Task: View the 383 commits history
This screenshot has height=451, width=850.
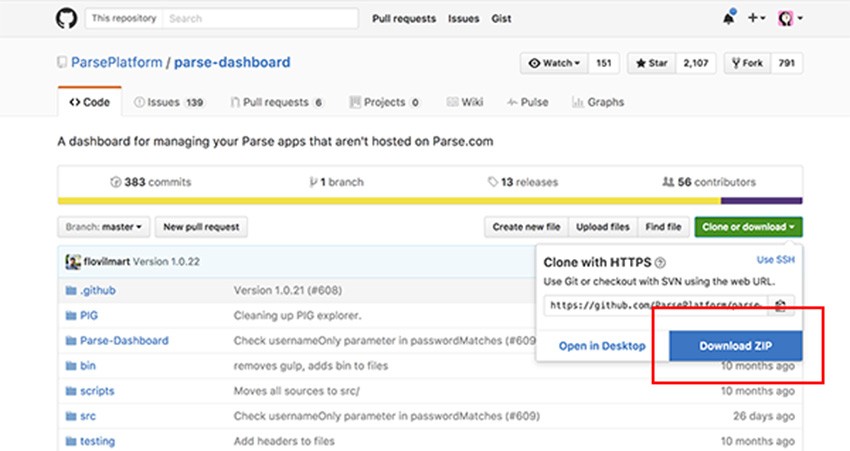Action: 151,182
